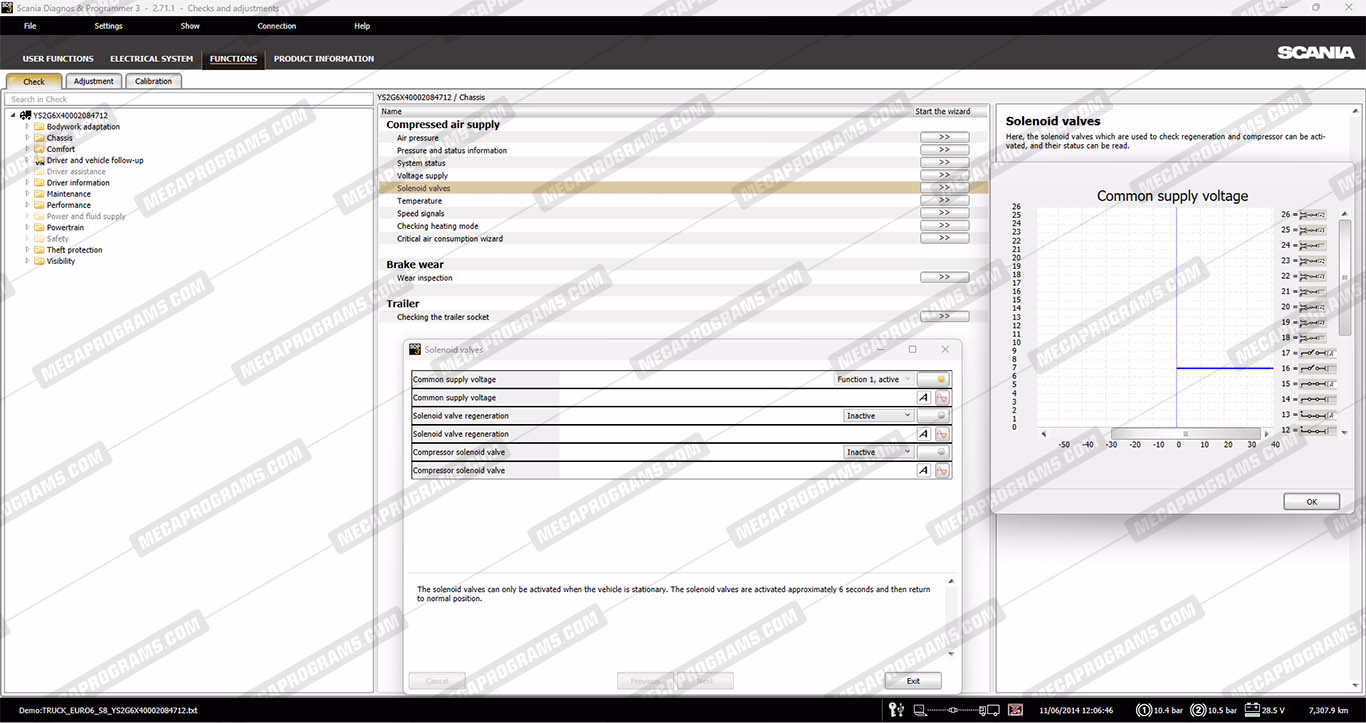This screenshot has width=1366, height=723.
Task: Click the Scania logo in the header
Action: tap(1315, 52)
